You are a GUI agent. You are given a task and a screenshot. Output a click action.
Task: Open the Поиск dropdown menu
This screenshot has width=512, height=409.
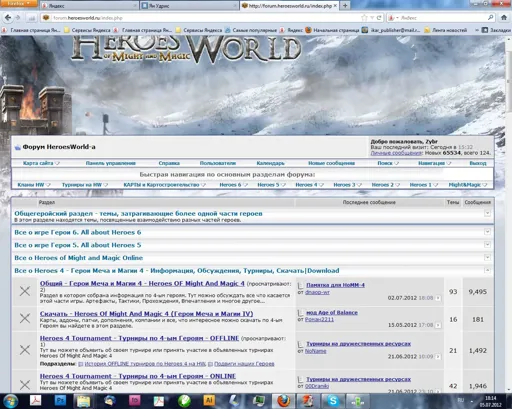[x=388, y=163]
